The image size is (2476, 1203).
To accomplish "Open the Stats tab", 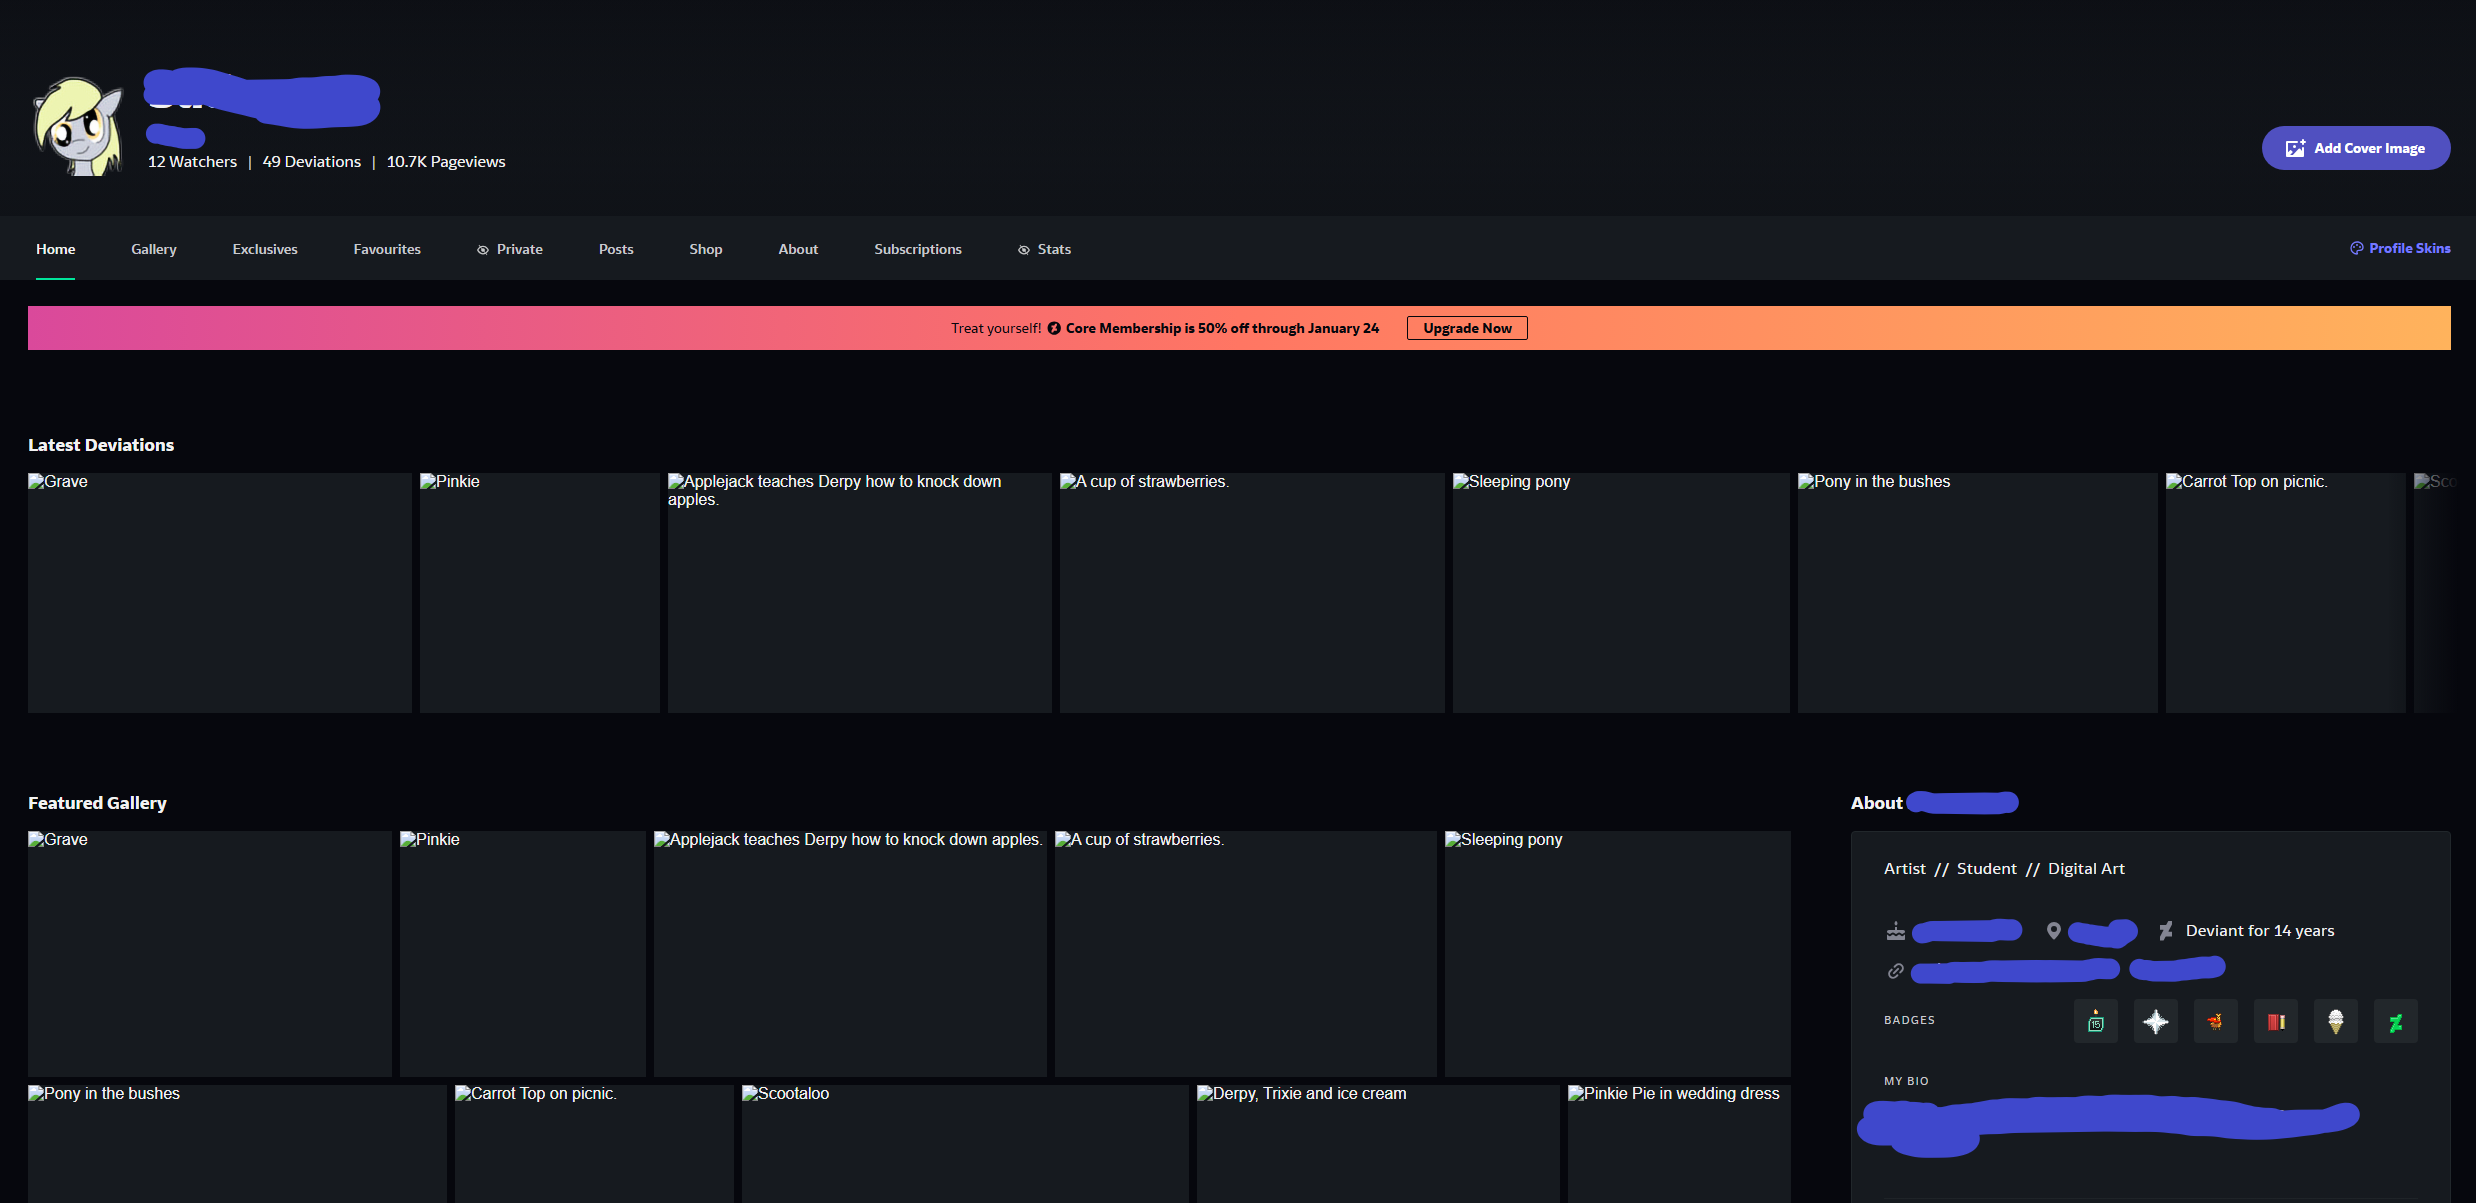I will (1044, 249).
